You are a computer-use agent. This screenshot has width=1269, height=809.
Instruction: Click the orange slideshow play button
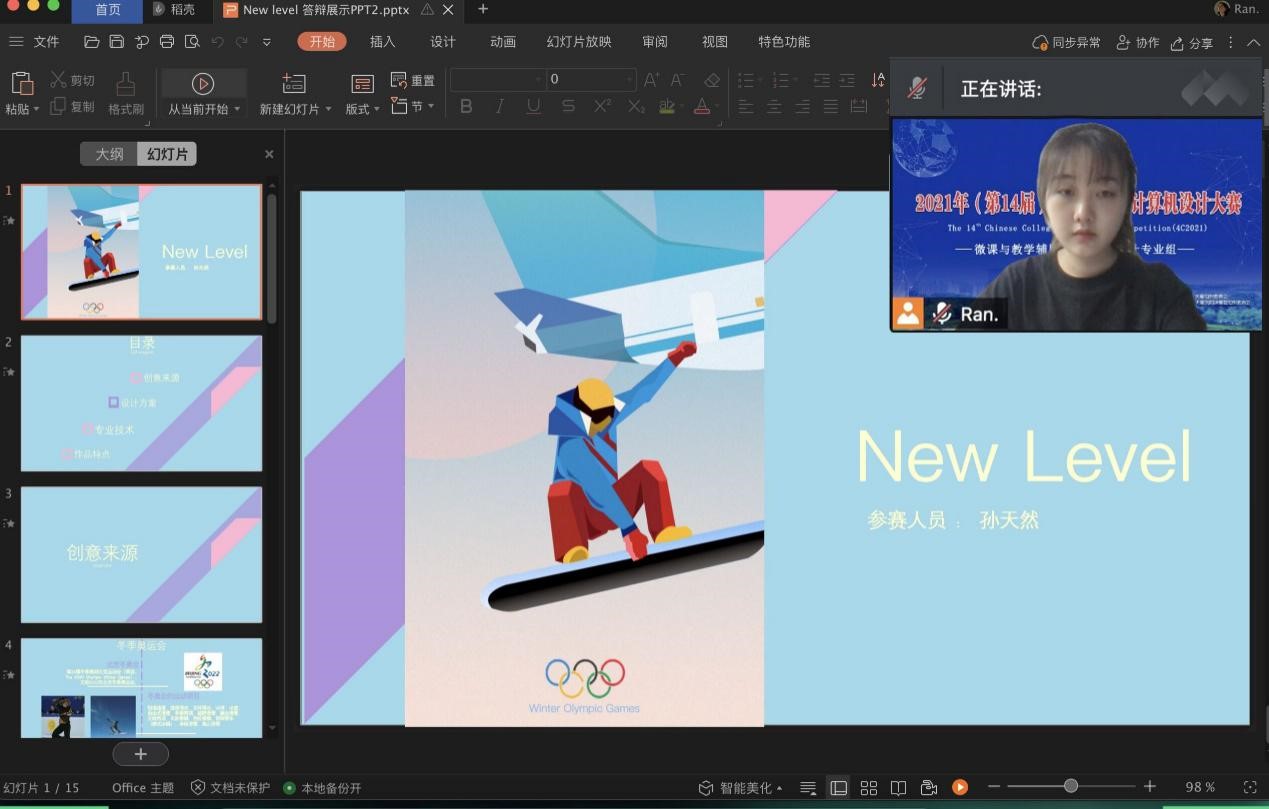click(960, 788)
